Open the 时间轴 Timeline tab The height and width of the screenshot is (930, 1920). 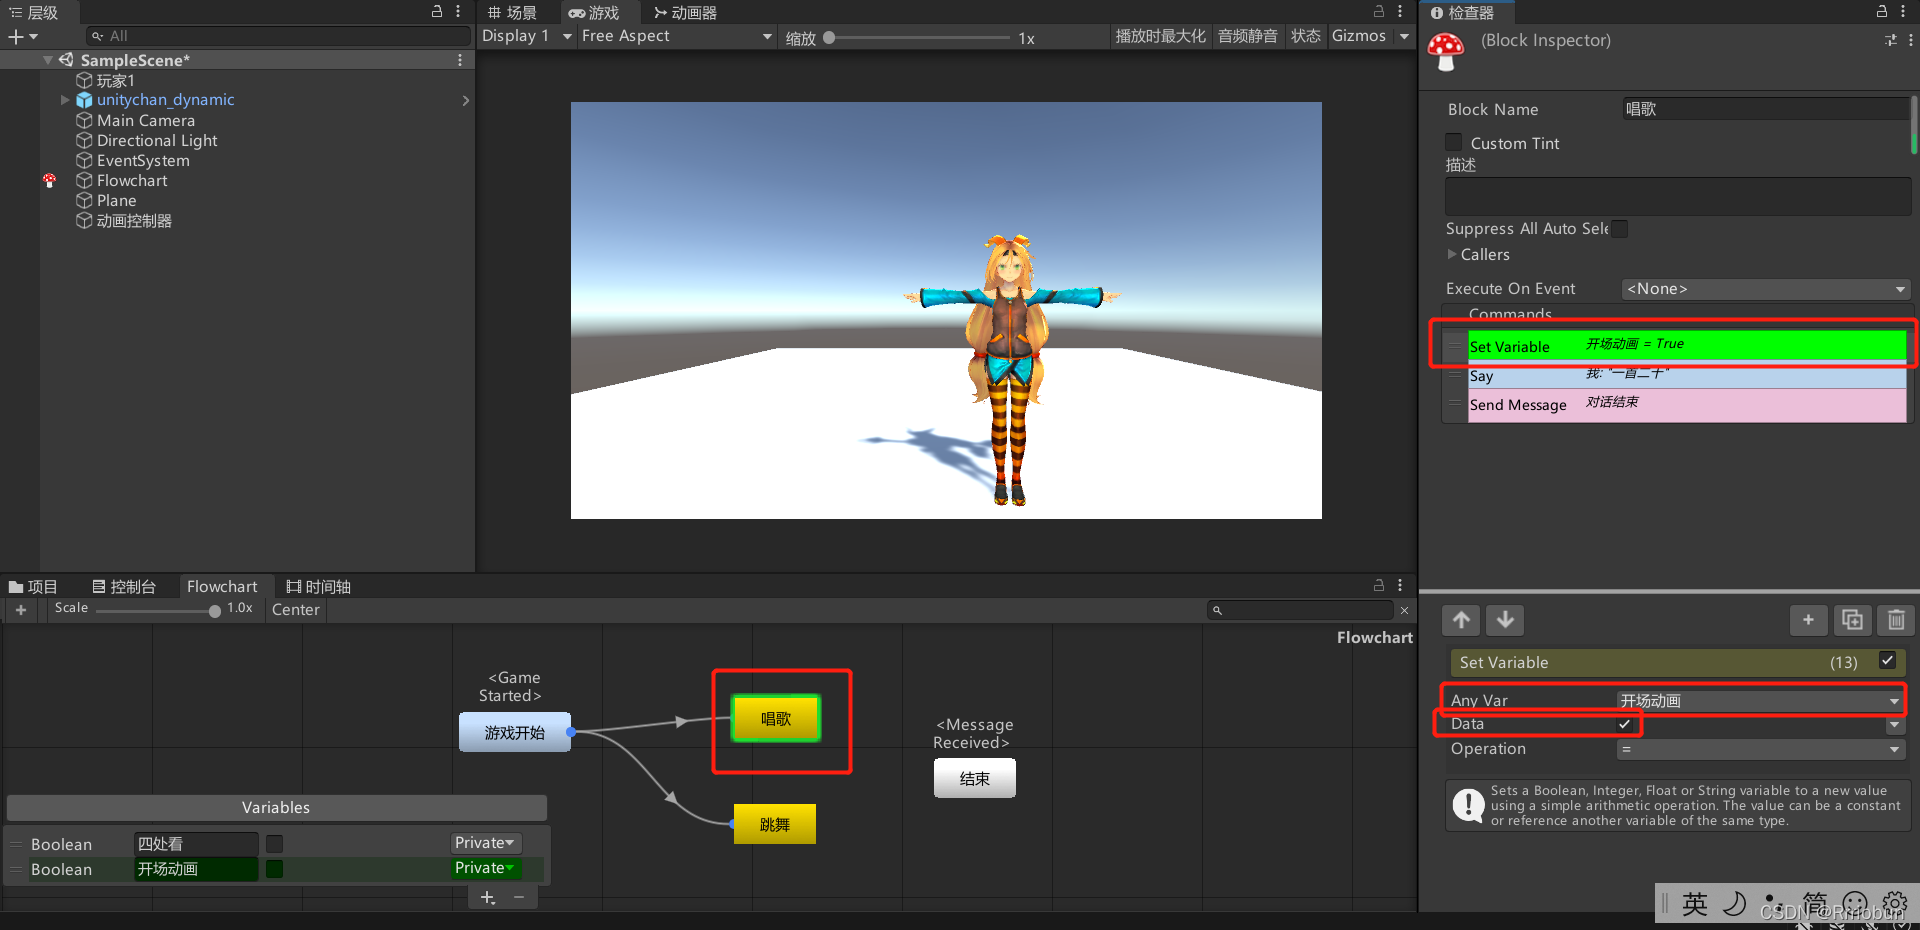318,586
